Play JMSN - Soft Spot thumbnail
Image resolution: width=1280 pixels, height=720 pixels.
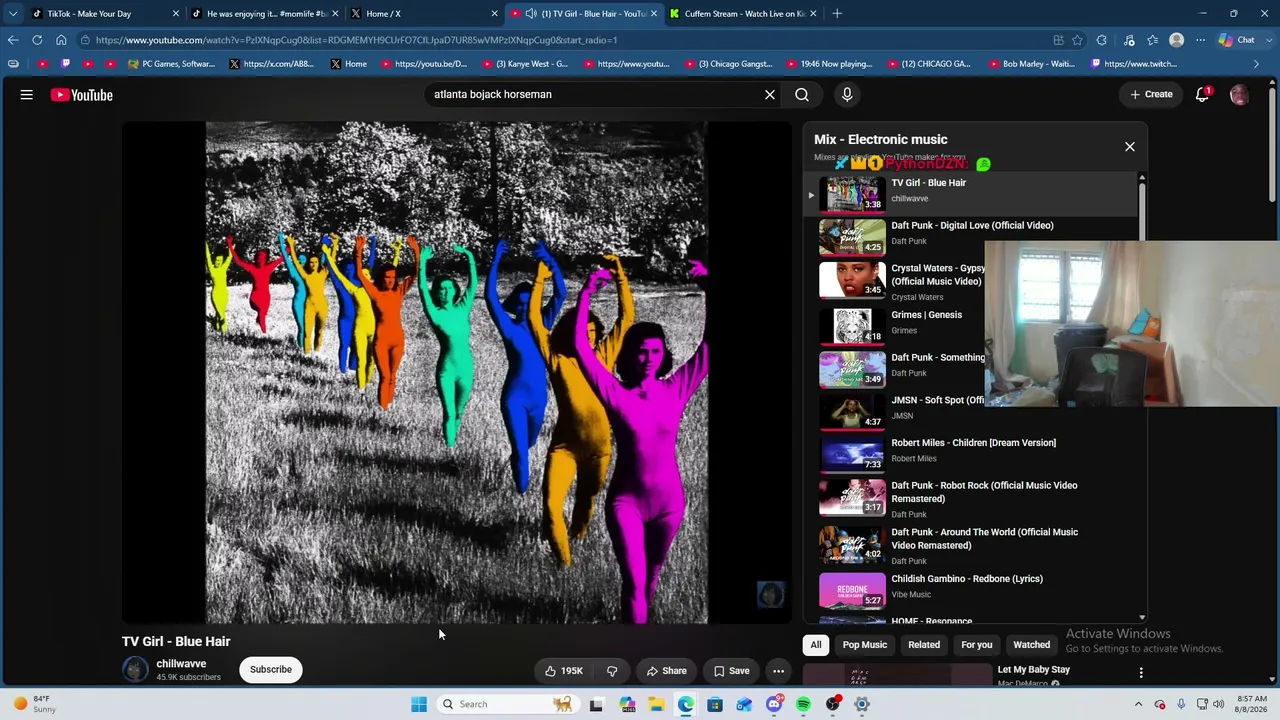click(x=852, y=411)
